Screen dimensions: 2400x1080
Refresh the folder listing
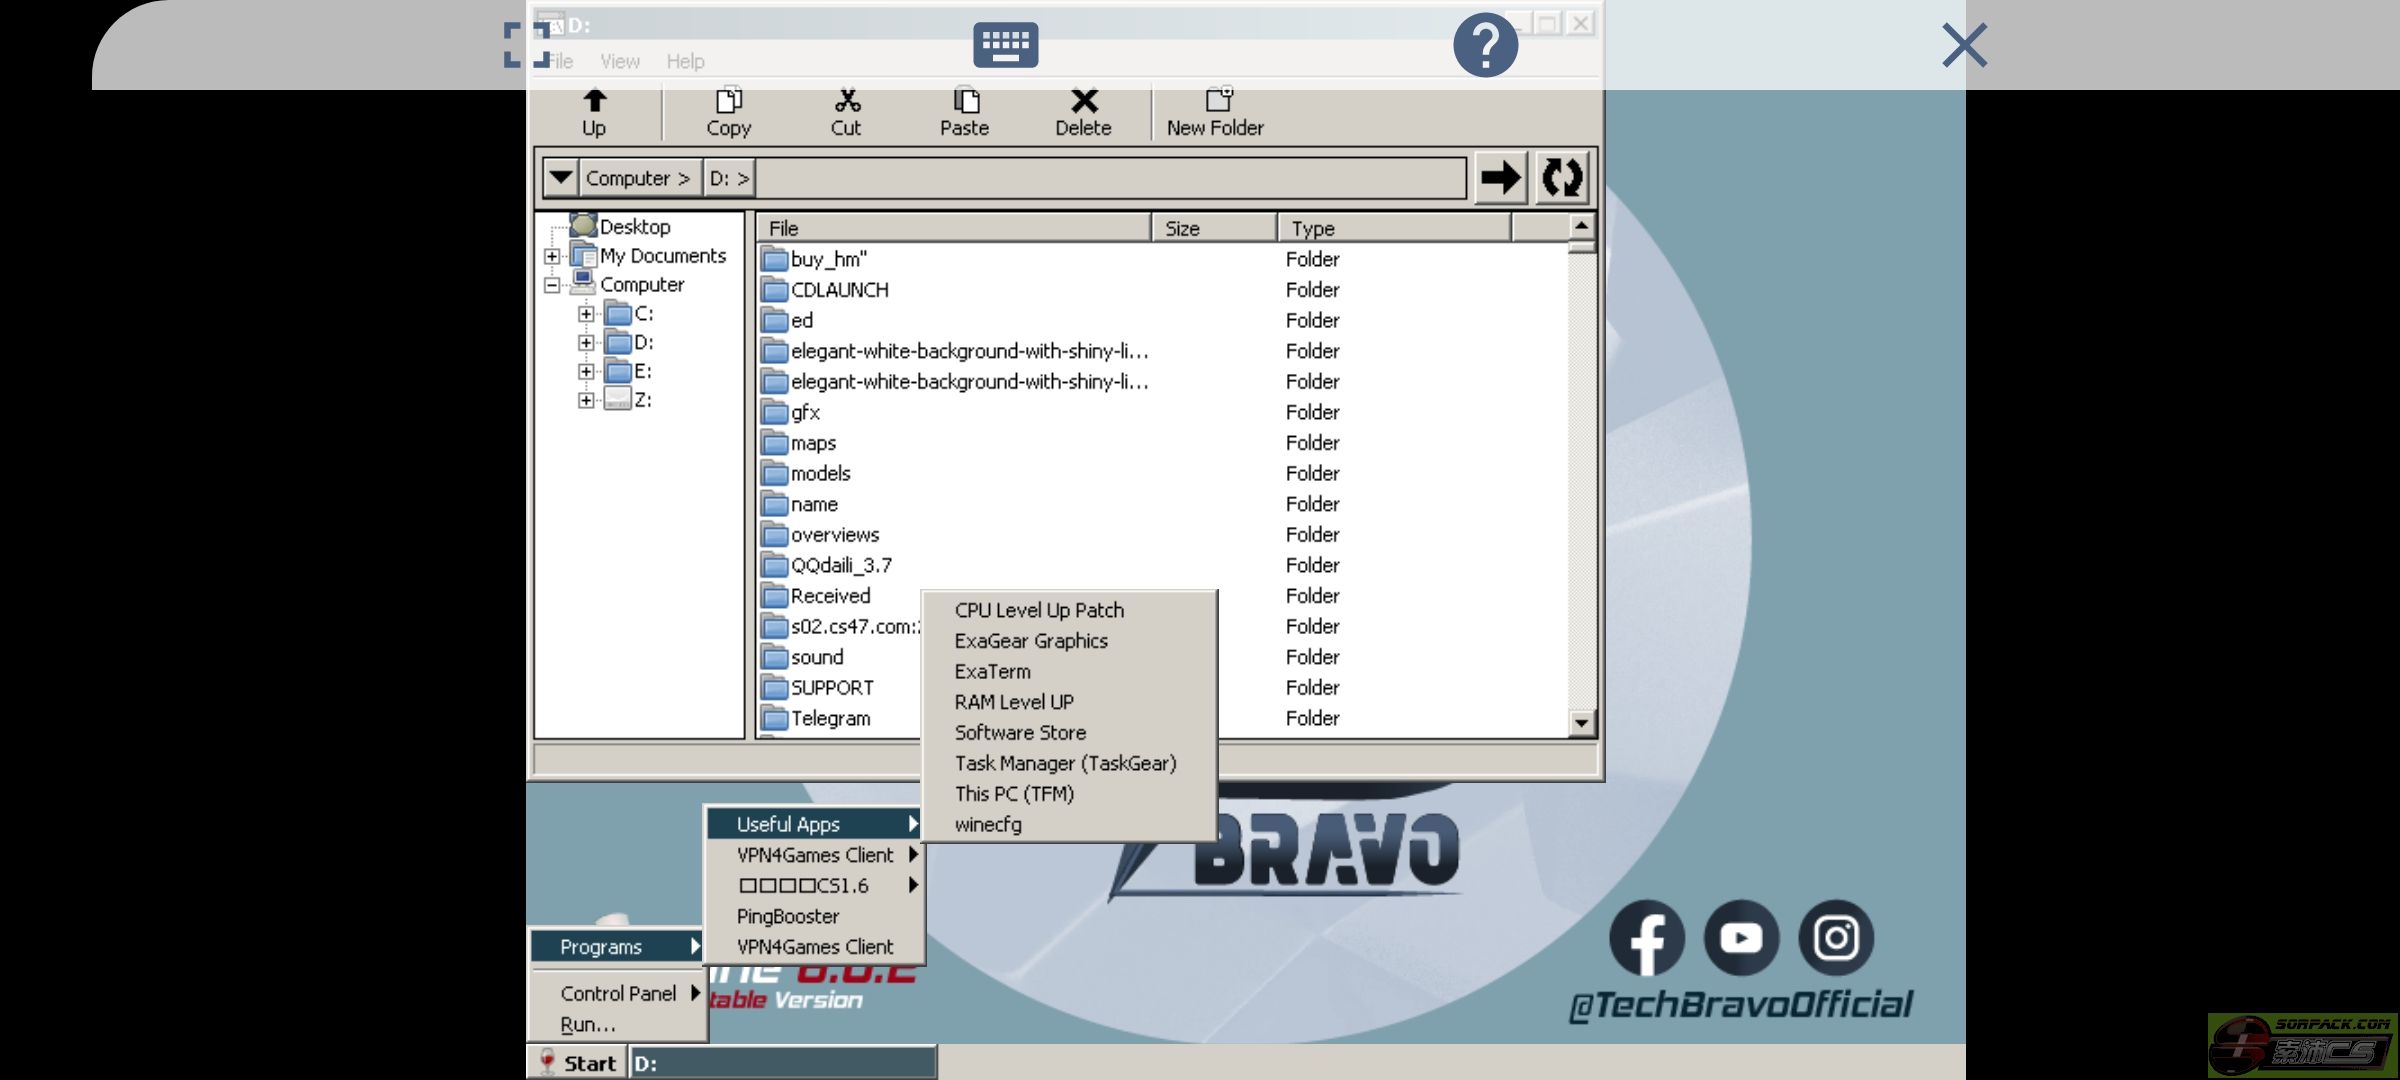[x=1561, y=178]
